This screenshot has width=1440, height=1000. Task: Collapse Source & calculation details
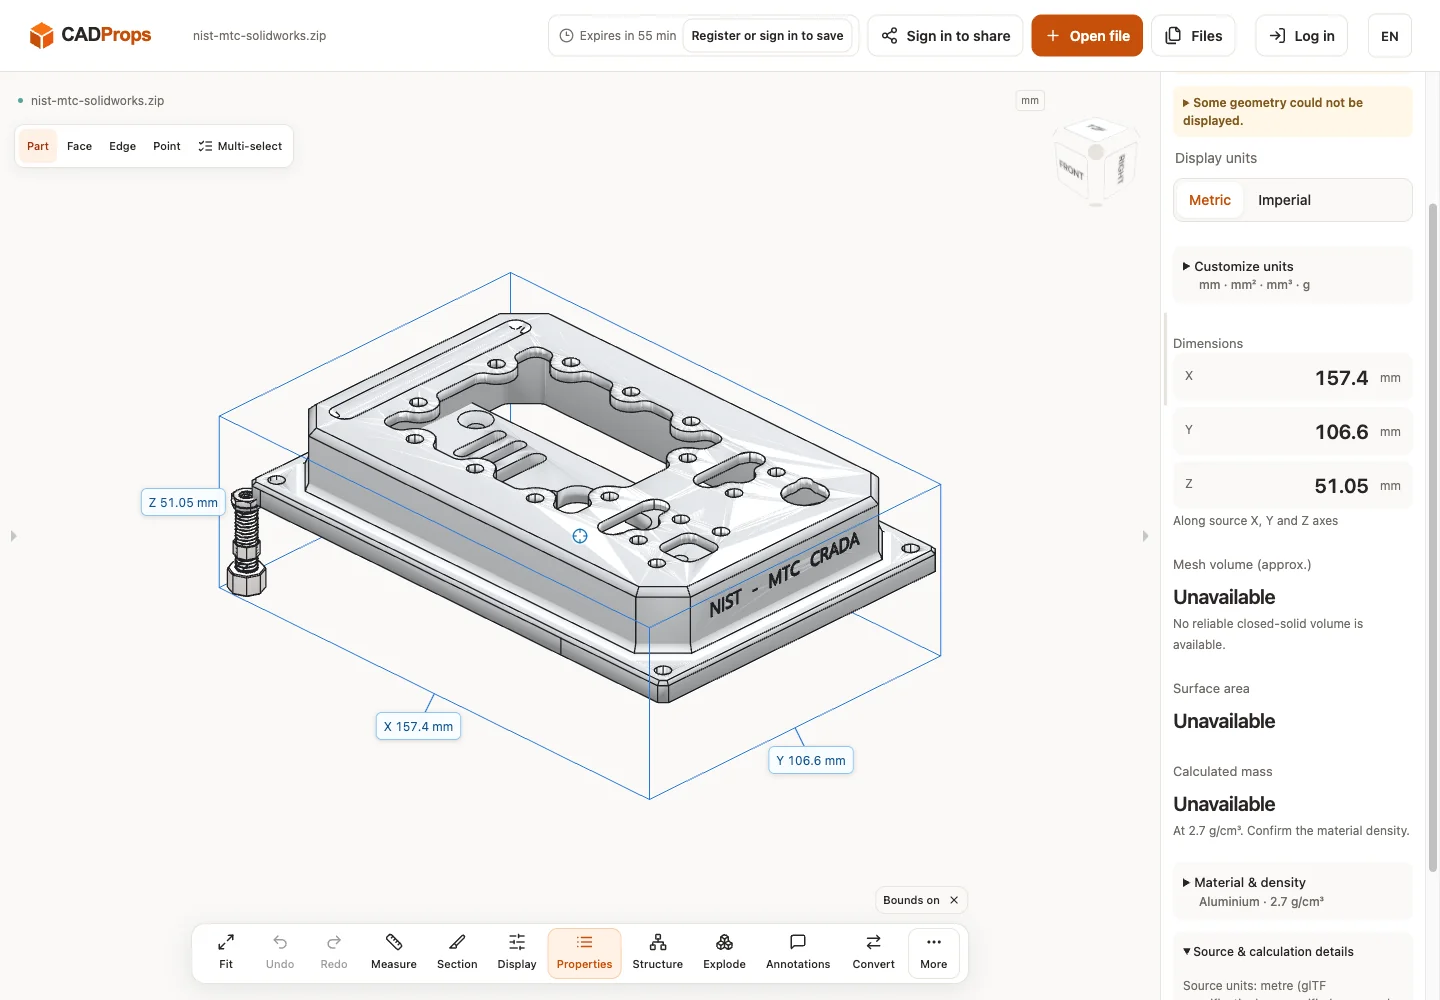[x=1268, y=951]
